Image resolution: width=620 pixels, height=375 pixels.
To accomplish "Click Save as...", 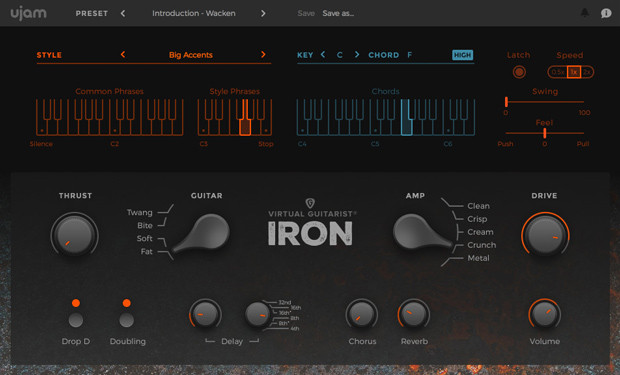I will point(338,13).
